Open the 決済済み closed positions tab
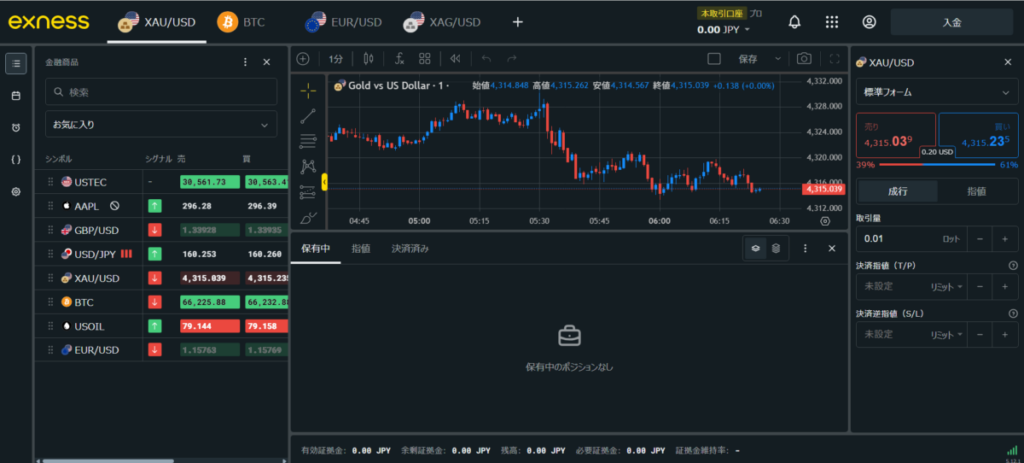Image resolution: width=1024 pixels, height=463 pixels. pos(410,248)
